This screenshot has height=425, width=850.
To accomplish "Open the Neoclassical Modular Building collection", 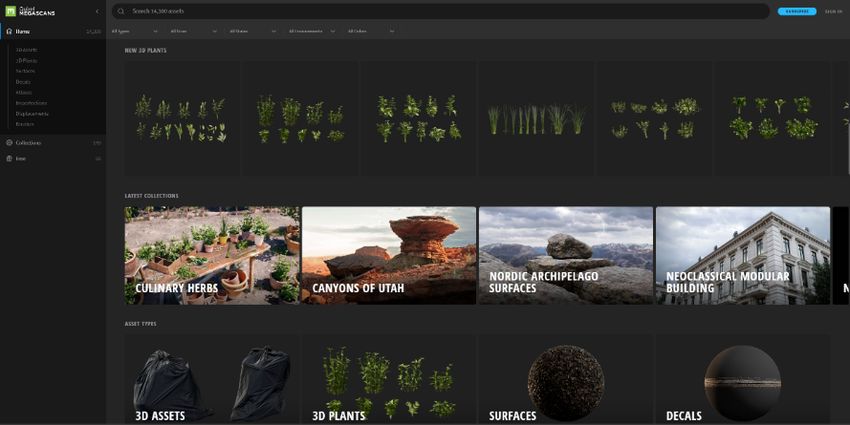I will pyautogui.click(x=743, y=255).
